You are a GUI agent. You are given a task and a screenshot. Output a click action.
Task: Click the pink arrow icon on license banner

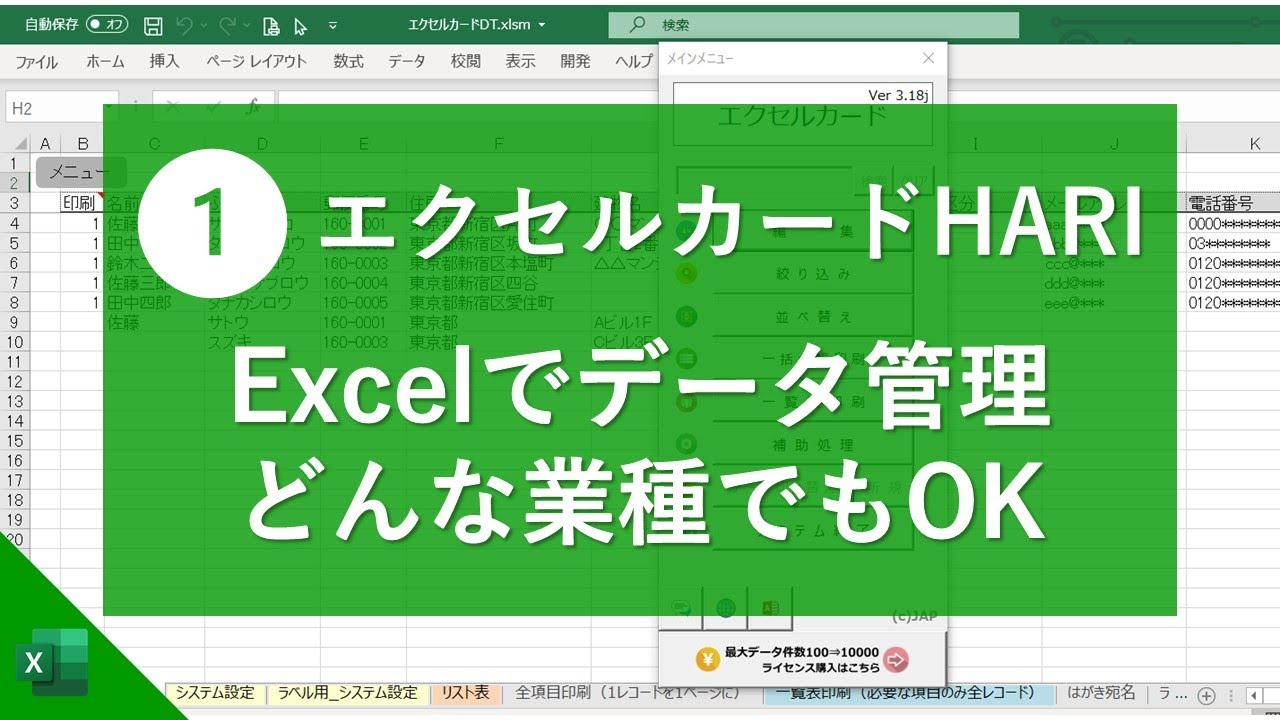(897, 659)
